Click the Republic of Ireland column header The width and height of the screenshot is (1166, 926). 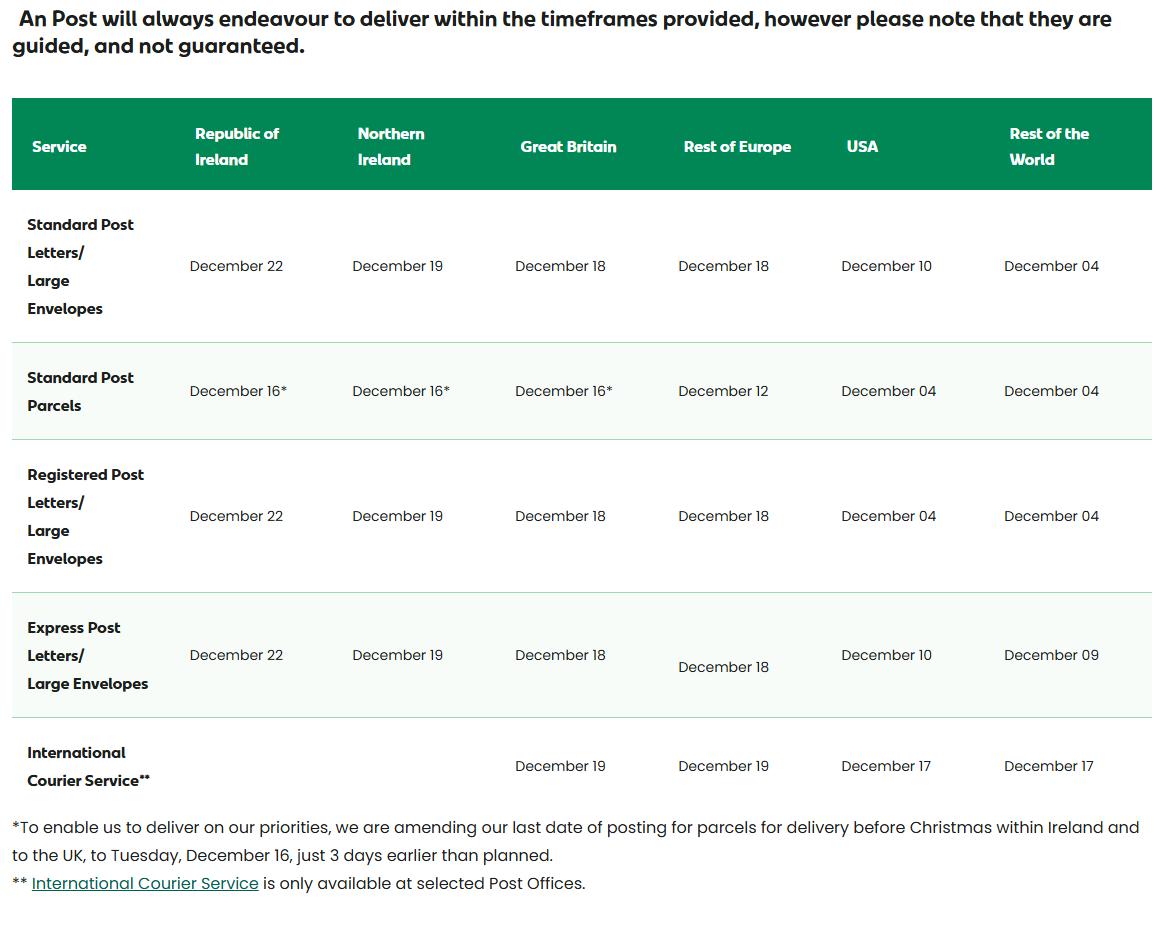pos(237,147)
